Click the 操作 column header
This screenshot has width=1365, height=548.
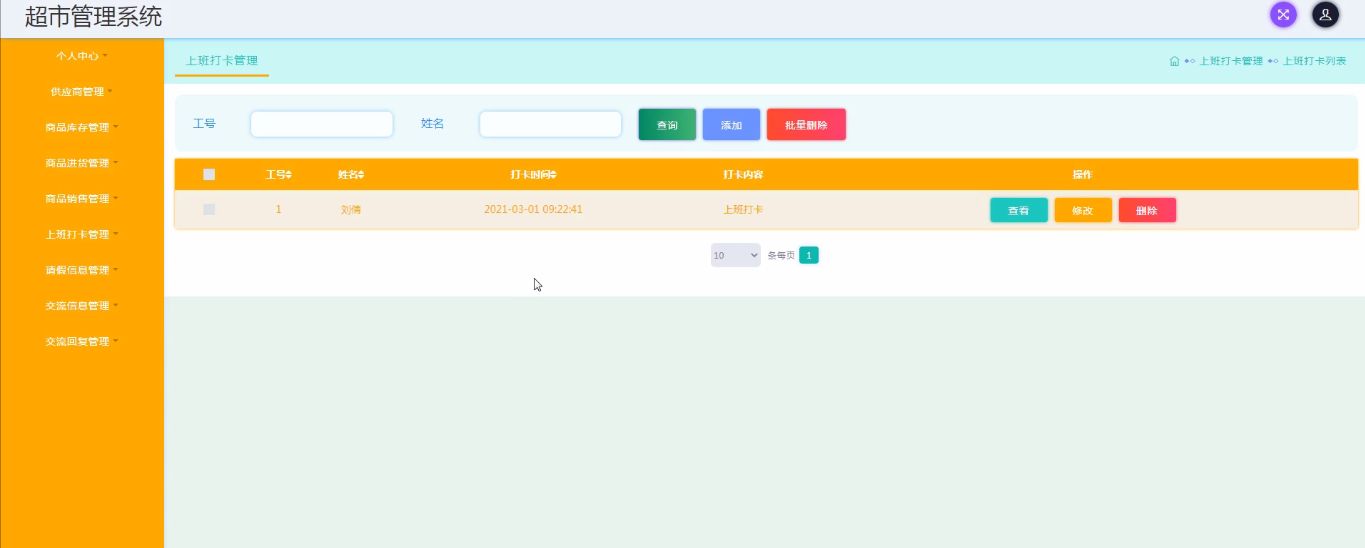pyautogui.click(x=1082, y=175)
